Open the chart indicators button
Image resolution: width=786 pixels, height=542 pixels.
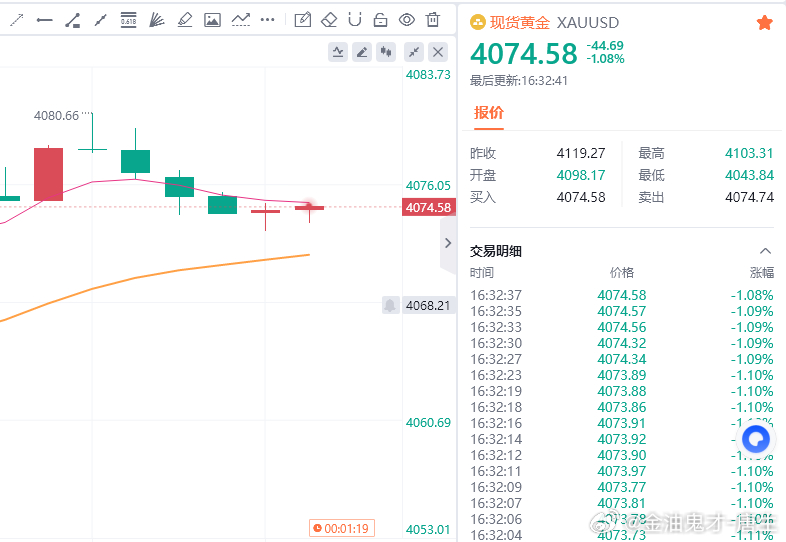coord(338,52)
